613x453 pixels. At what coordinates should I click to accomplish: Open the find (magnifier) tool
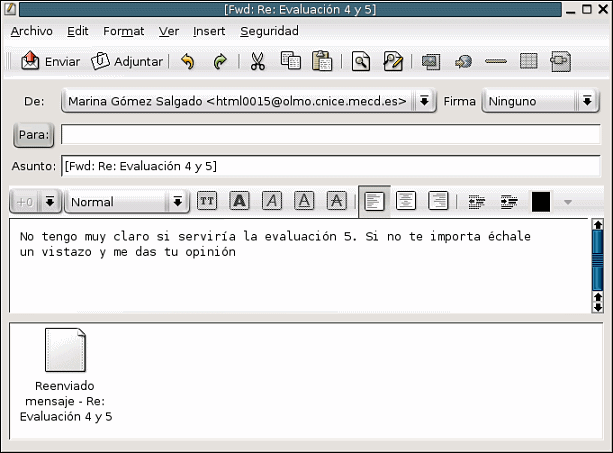[x=360, y=62]
